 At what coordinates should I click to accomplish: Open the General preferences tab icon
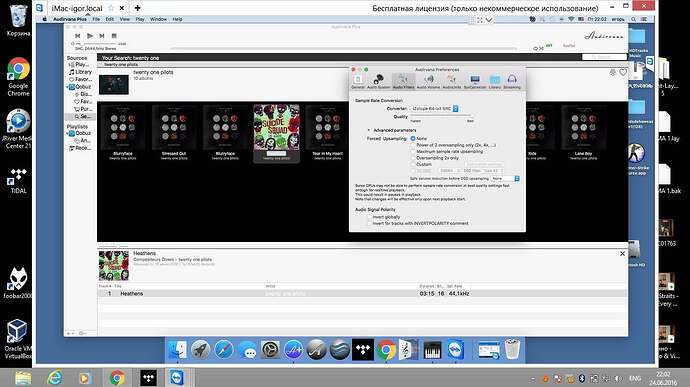pyautogui.click(x=358, y=81)
